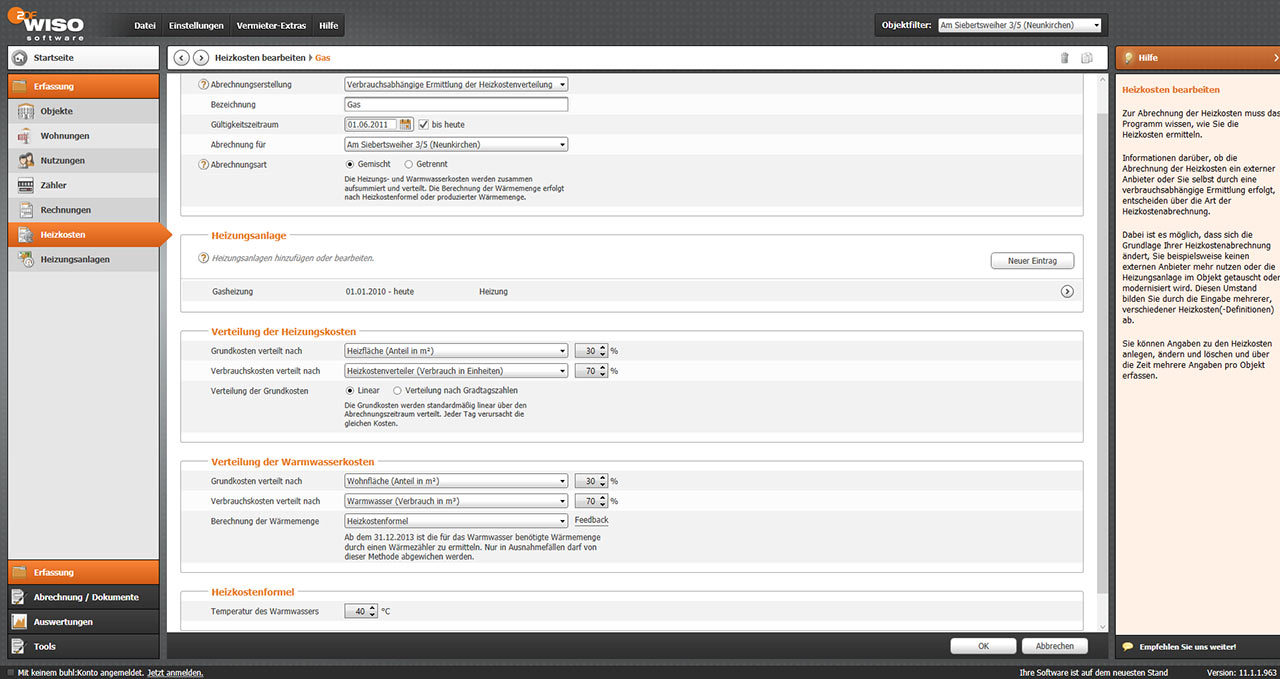Click the Abbrechen button
Viewport: 1280px width, 679px height.
point(1055,646)
